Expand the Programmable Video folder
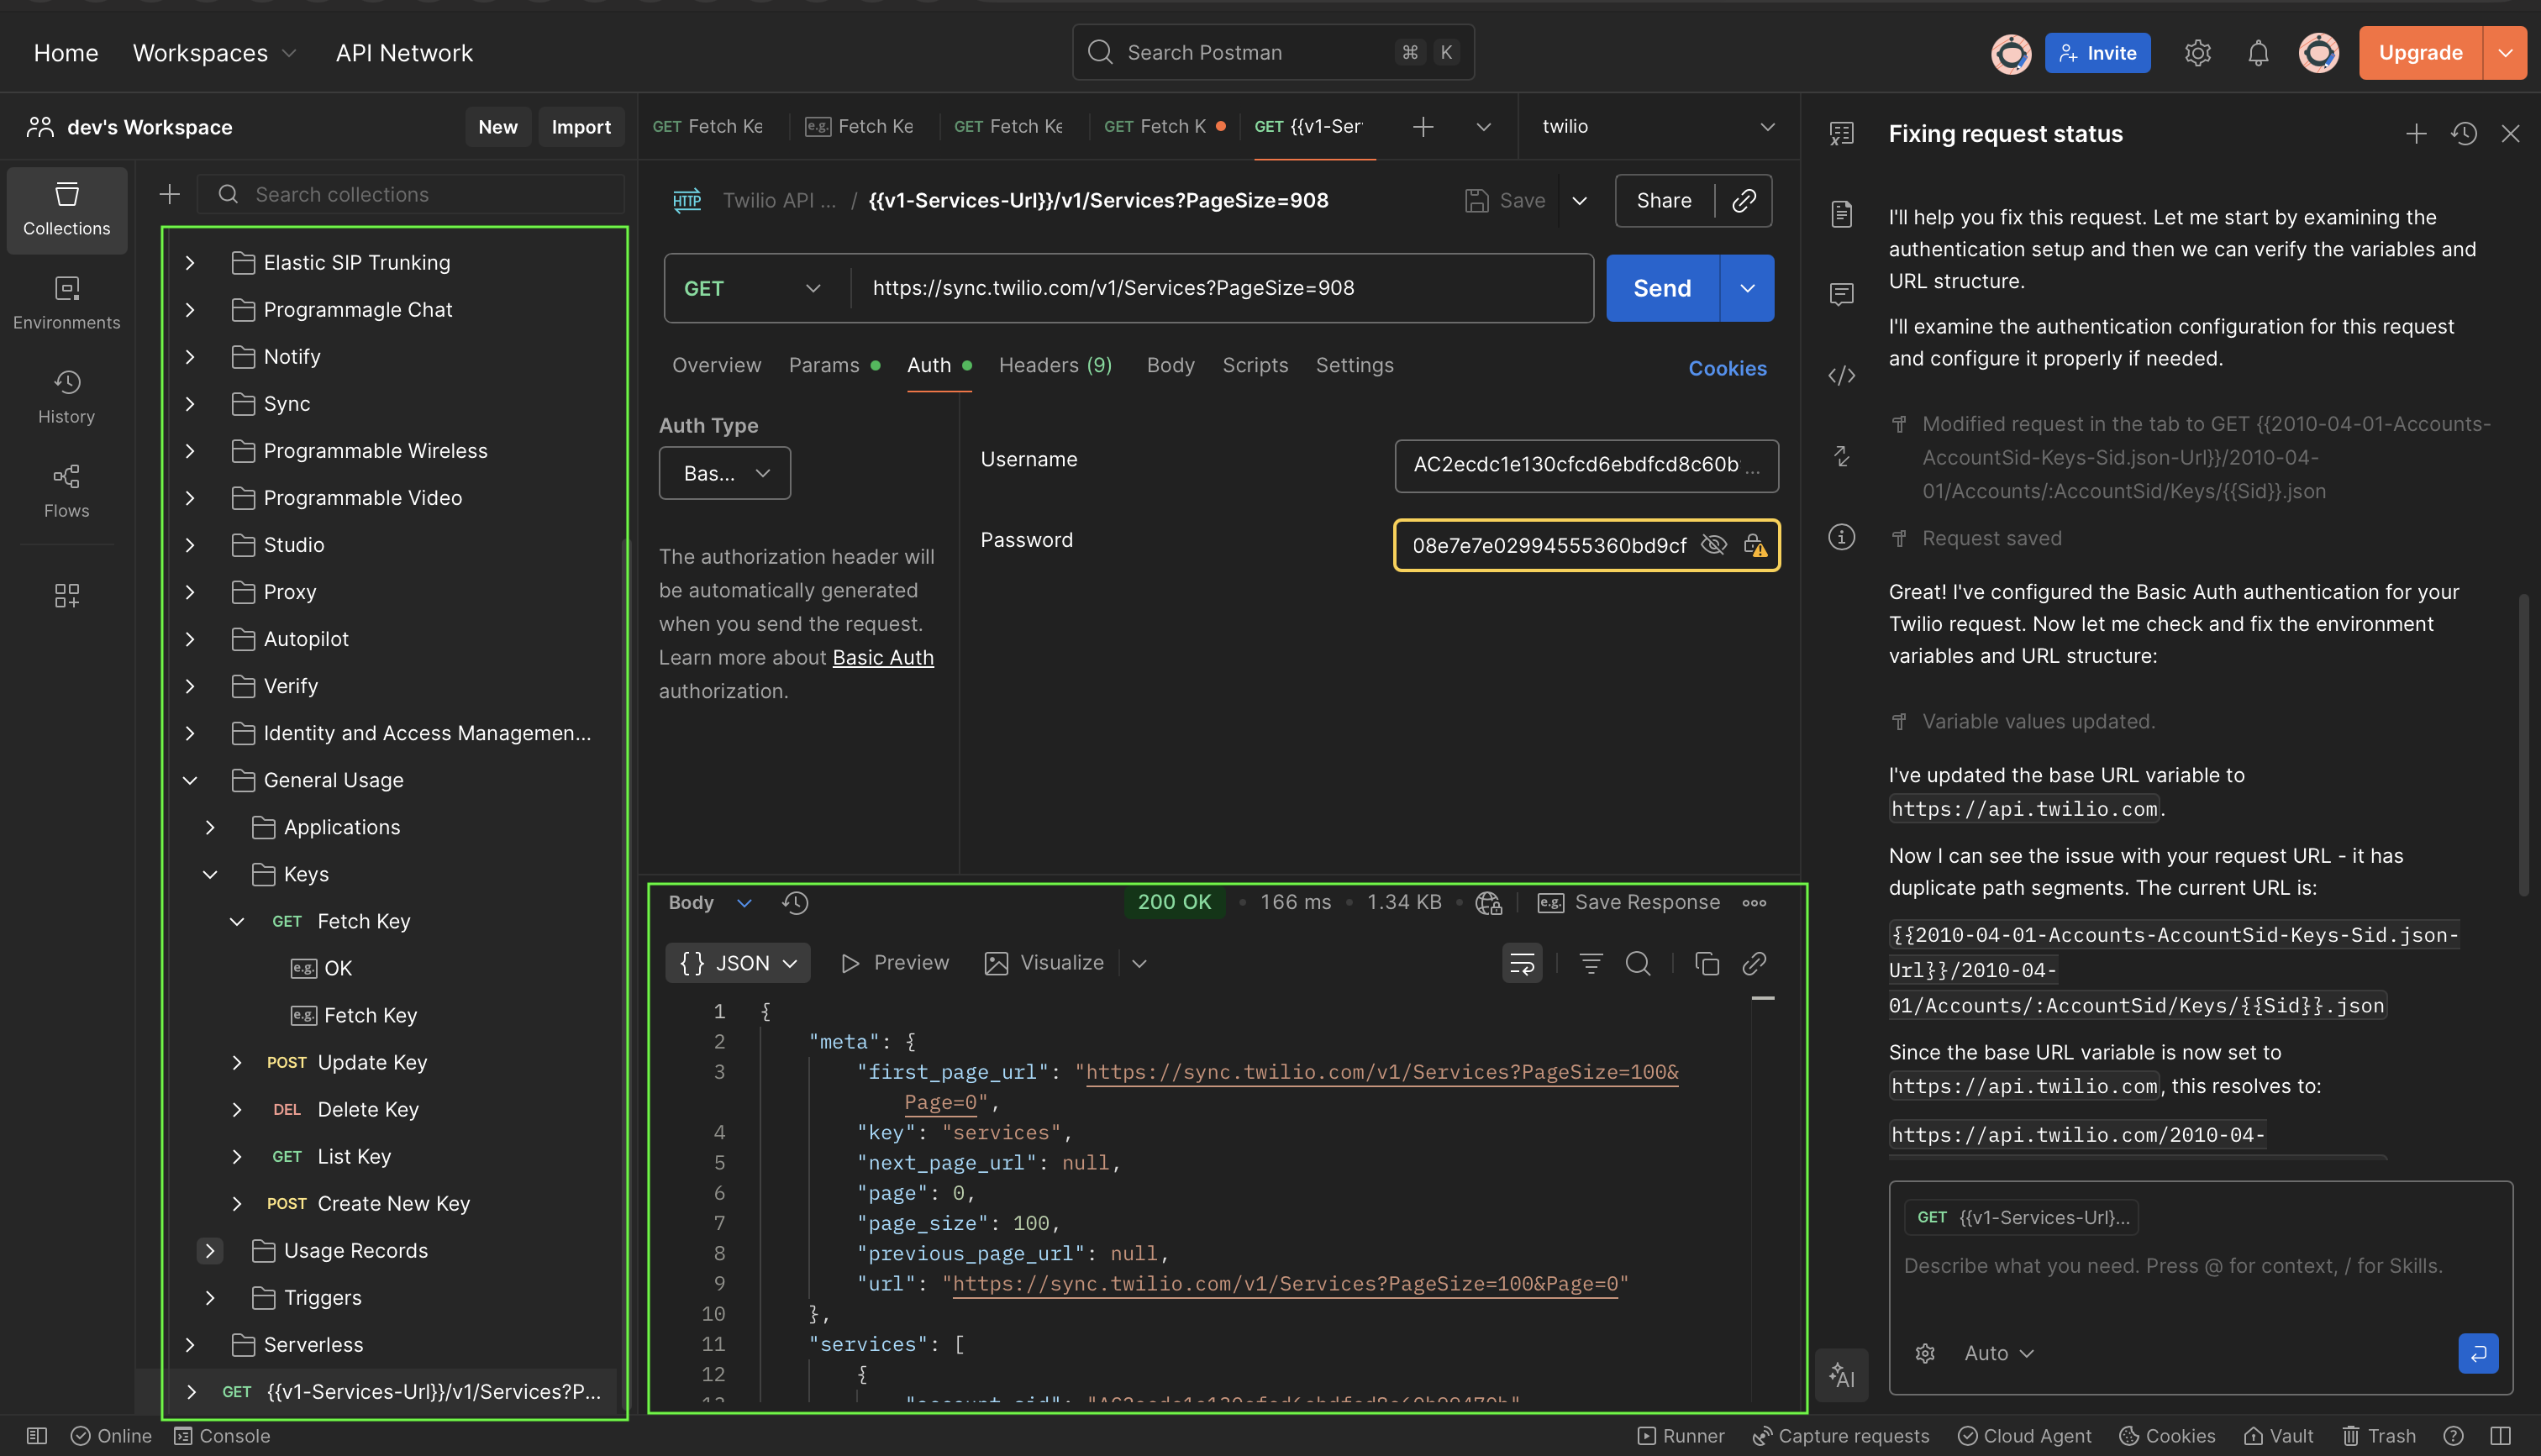Screen dimensions: 2541x1456 coord(190,498)
